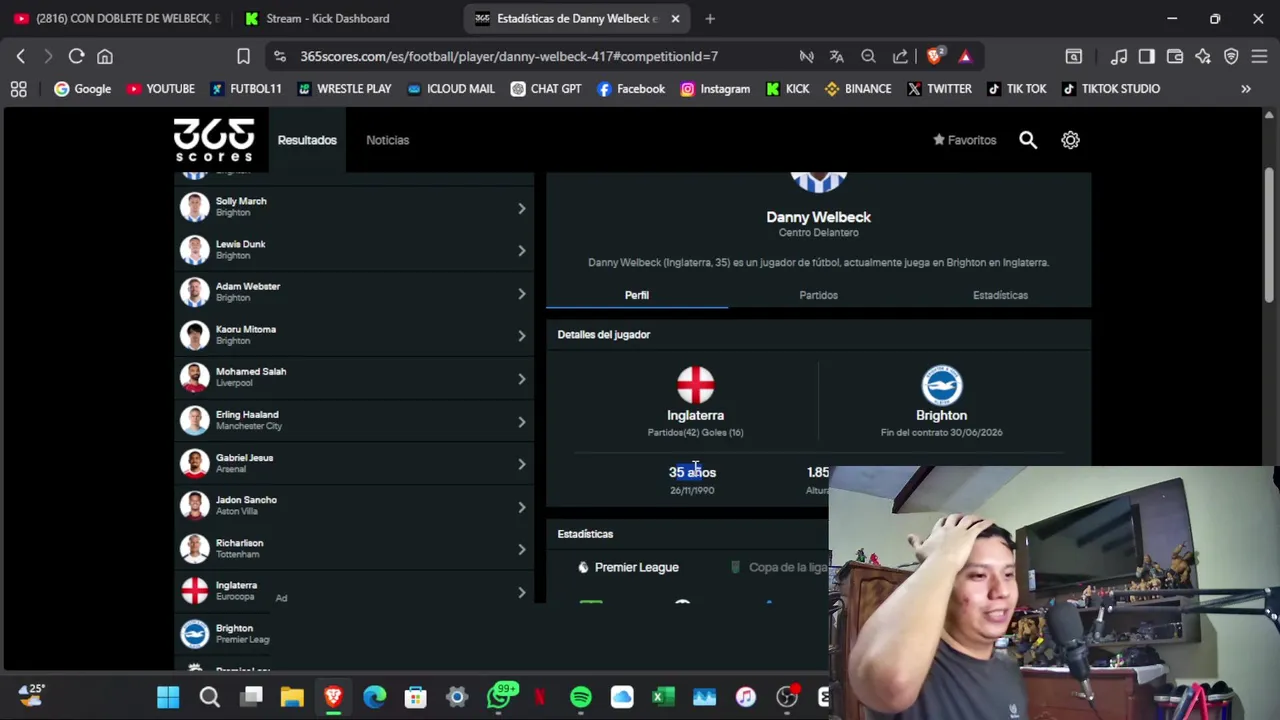Open the Brave VPN shield icon

coord(1231,56)
